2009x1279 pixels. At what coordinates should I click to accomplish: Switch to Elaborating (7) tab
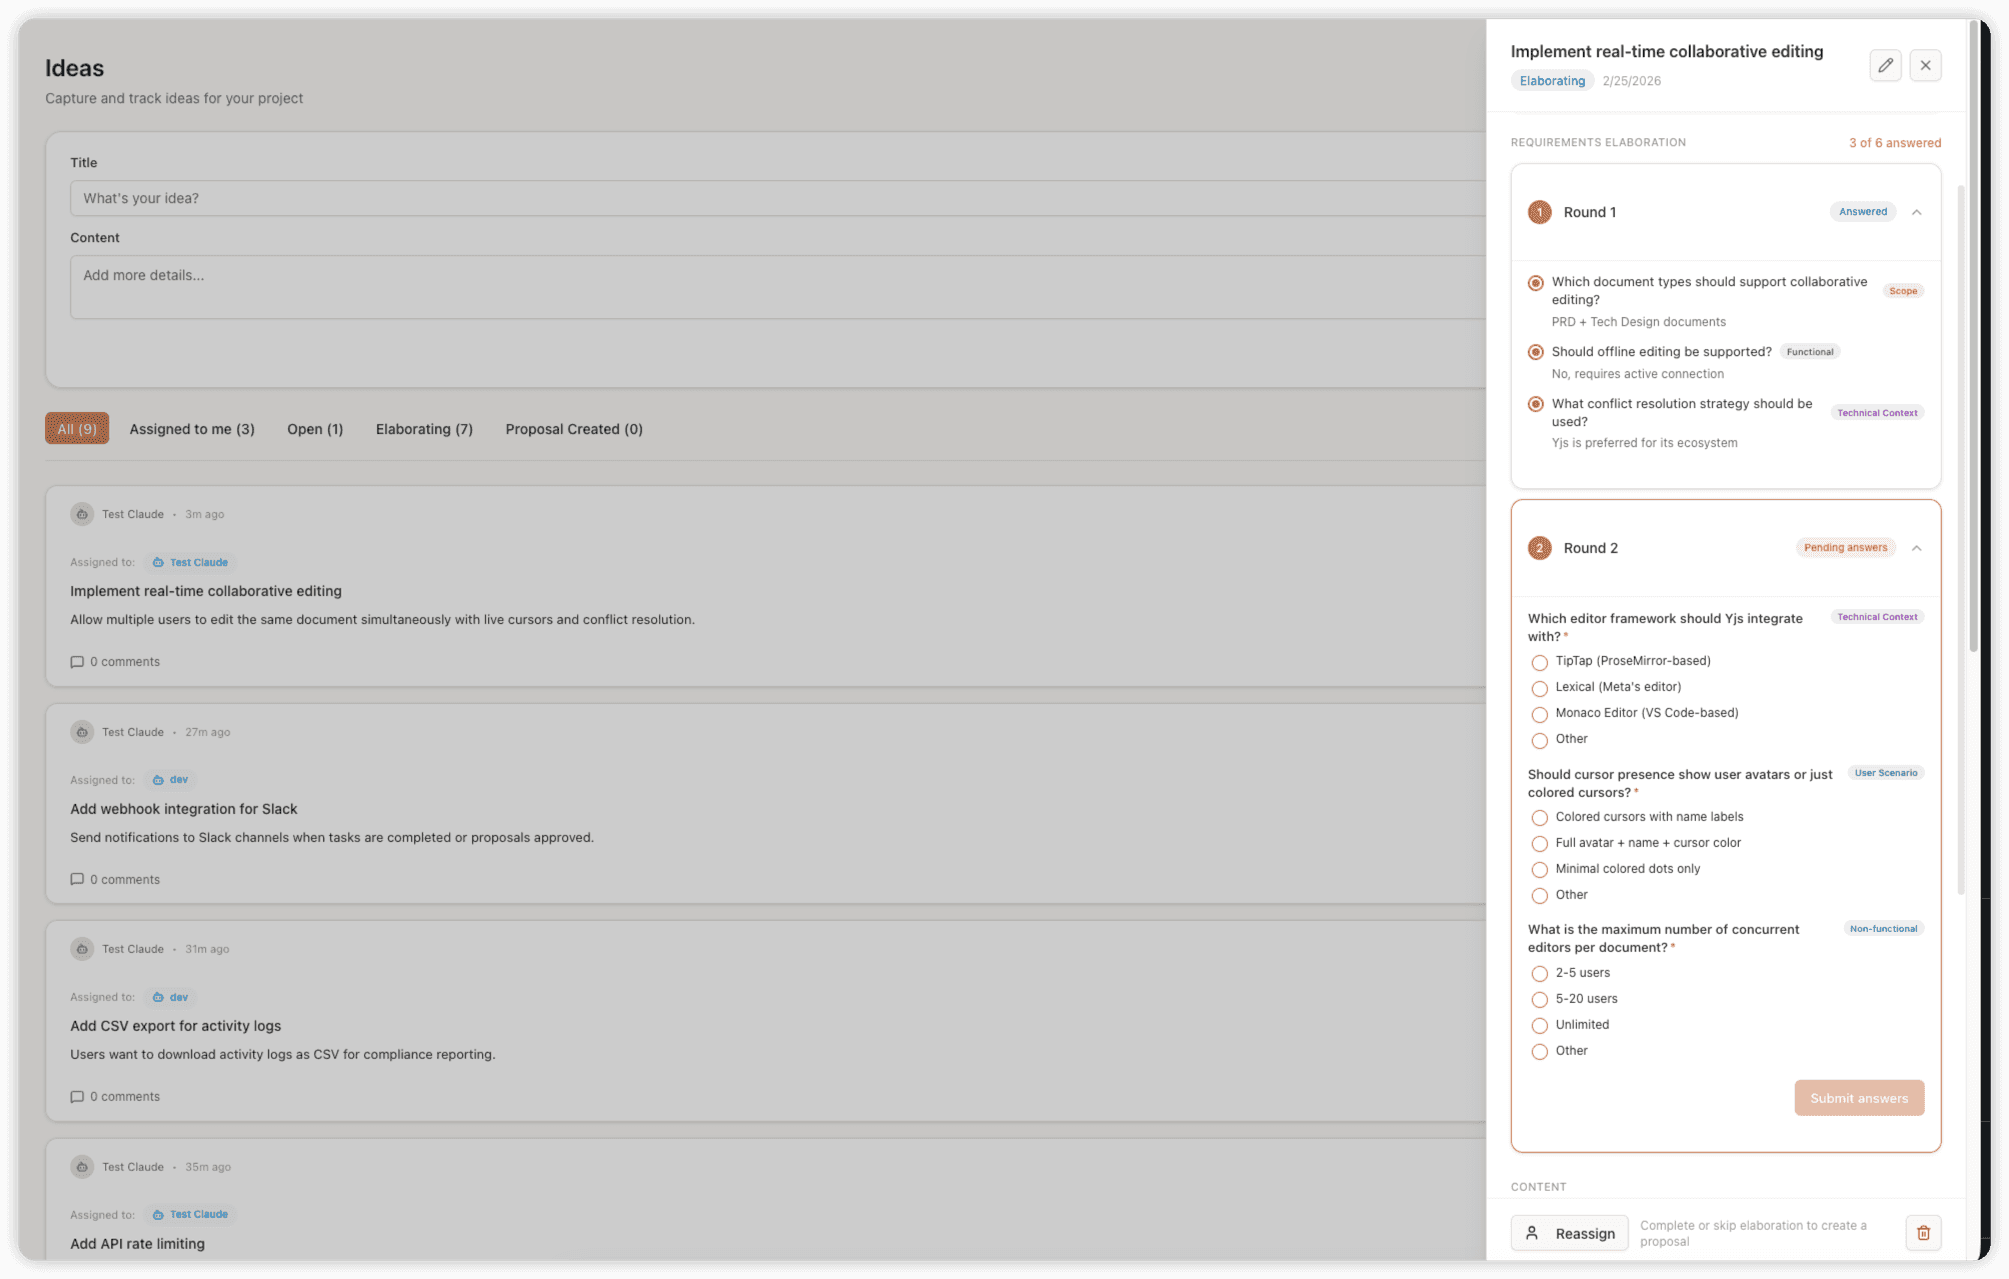[x=424, y=429]
